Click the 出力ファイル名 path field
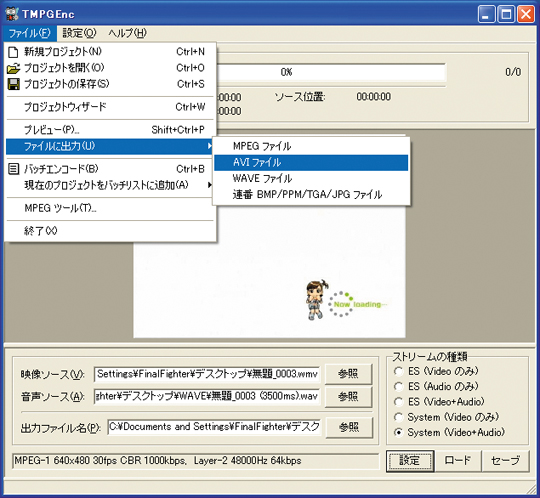 (214, 427)
